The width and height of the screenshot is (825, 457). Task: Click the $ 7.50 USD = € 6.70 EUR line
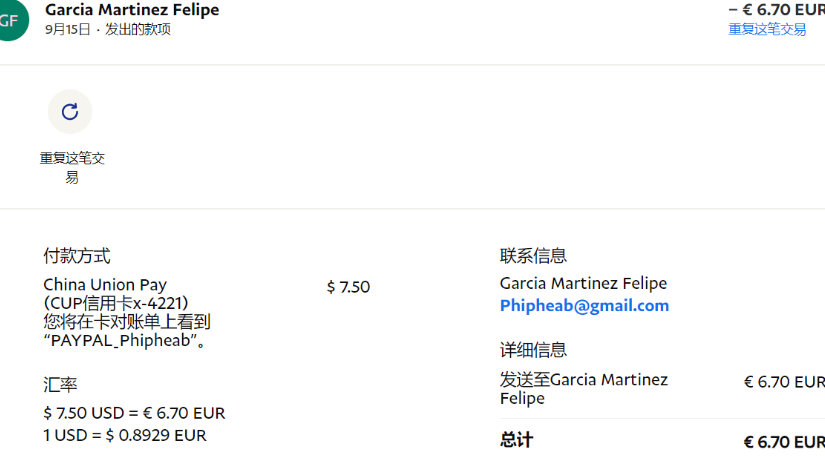click(134, 413)
